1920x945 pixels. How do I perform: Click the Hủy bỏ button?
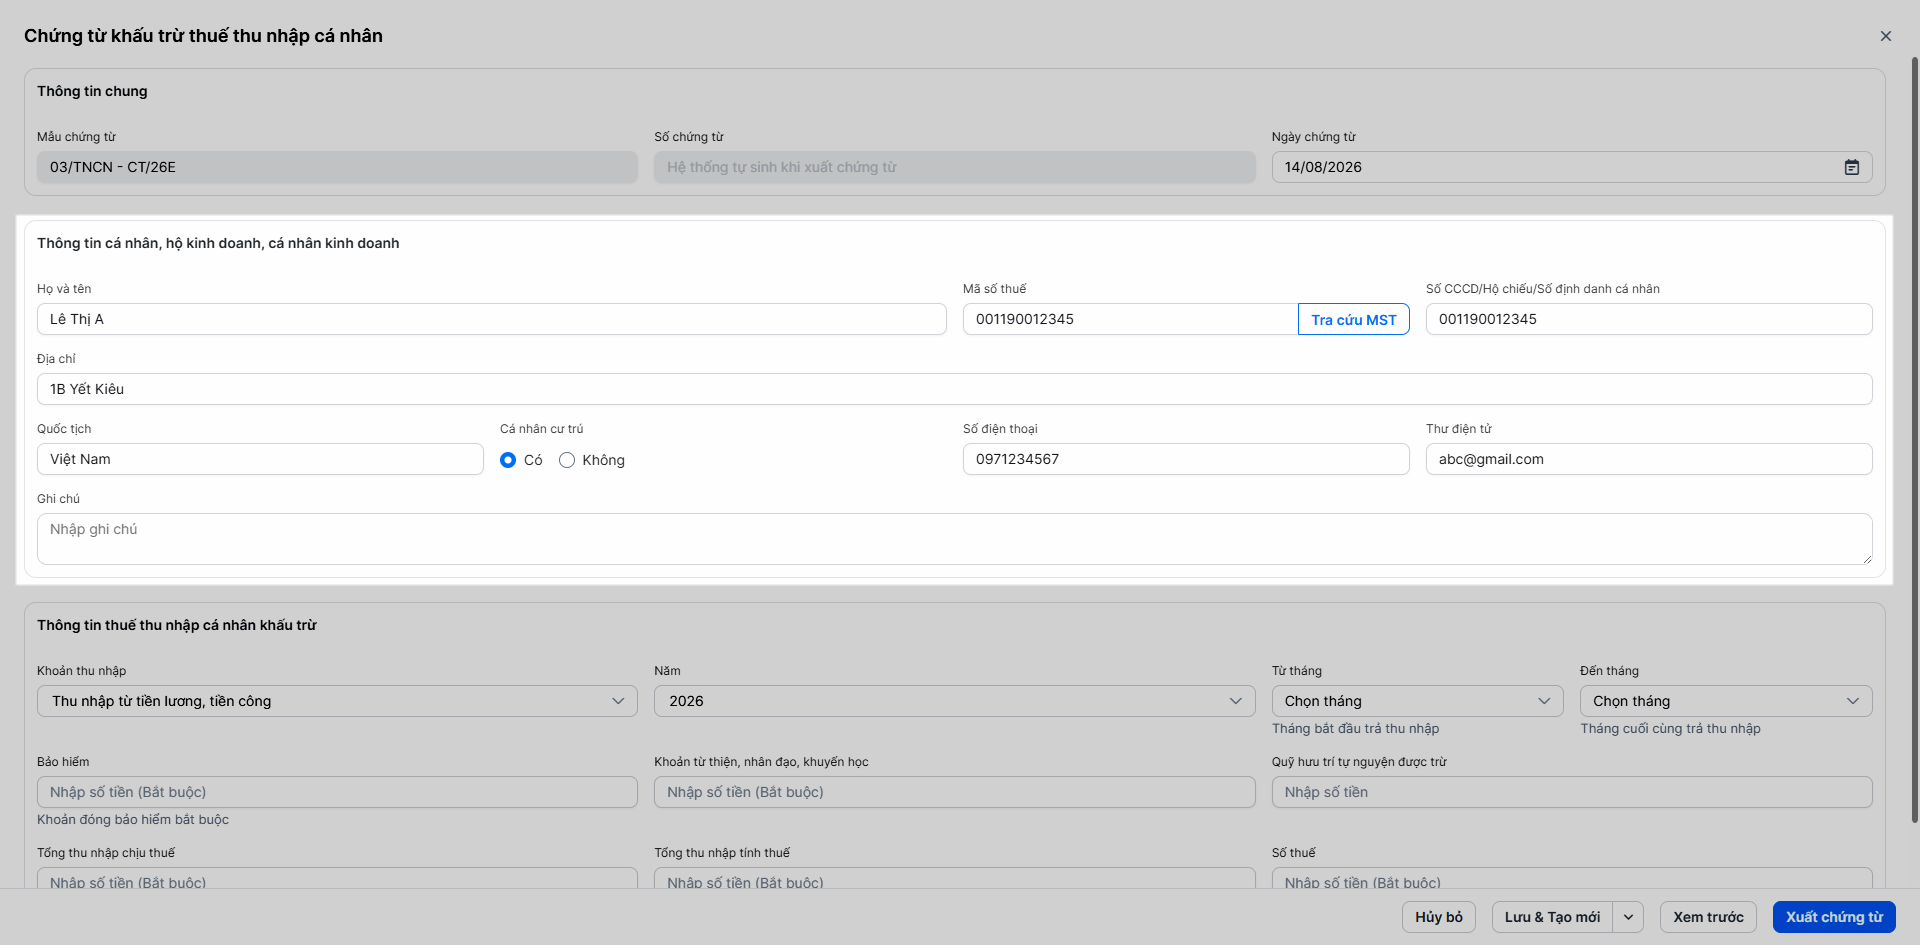coord(1439,917)
